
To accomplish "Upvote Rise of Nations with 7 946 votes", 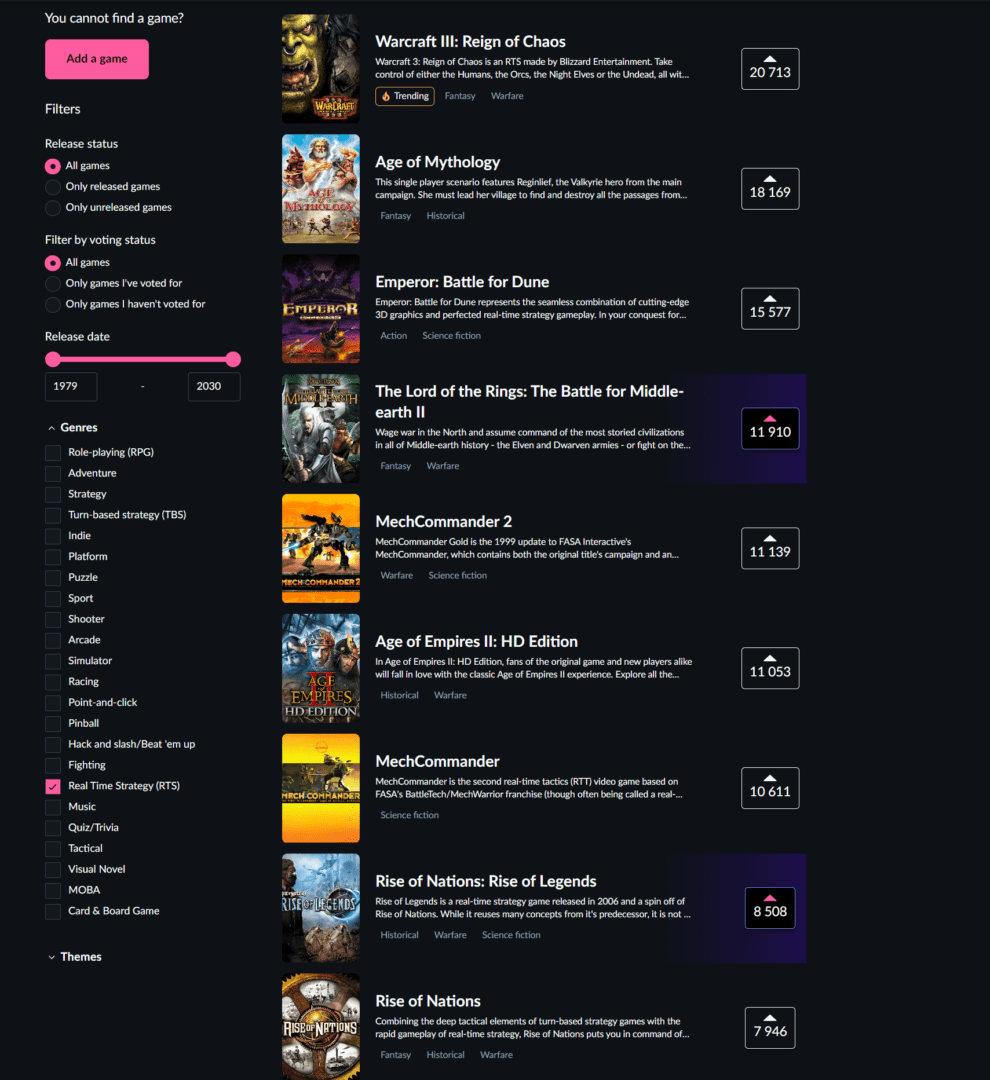I will (770, 1028).
